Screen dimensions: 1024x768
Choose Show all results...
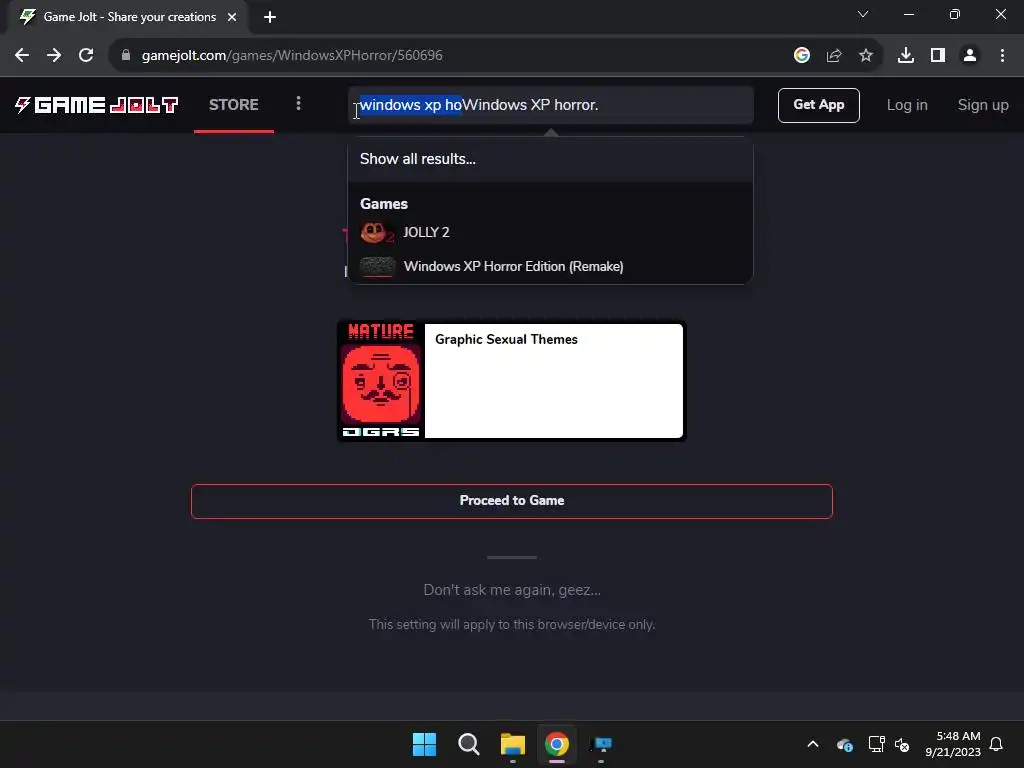551,159
